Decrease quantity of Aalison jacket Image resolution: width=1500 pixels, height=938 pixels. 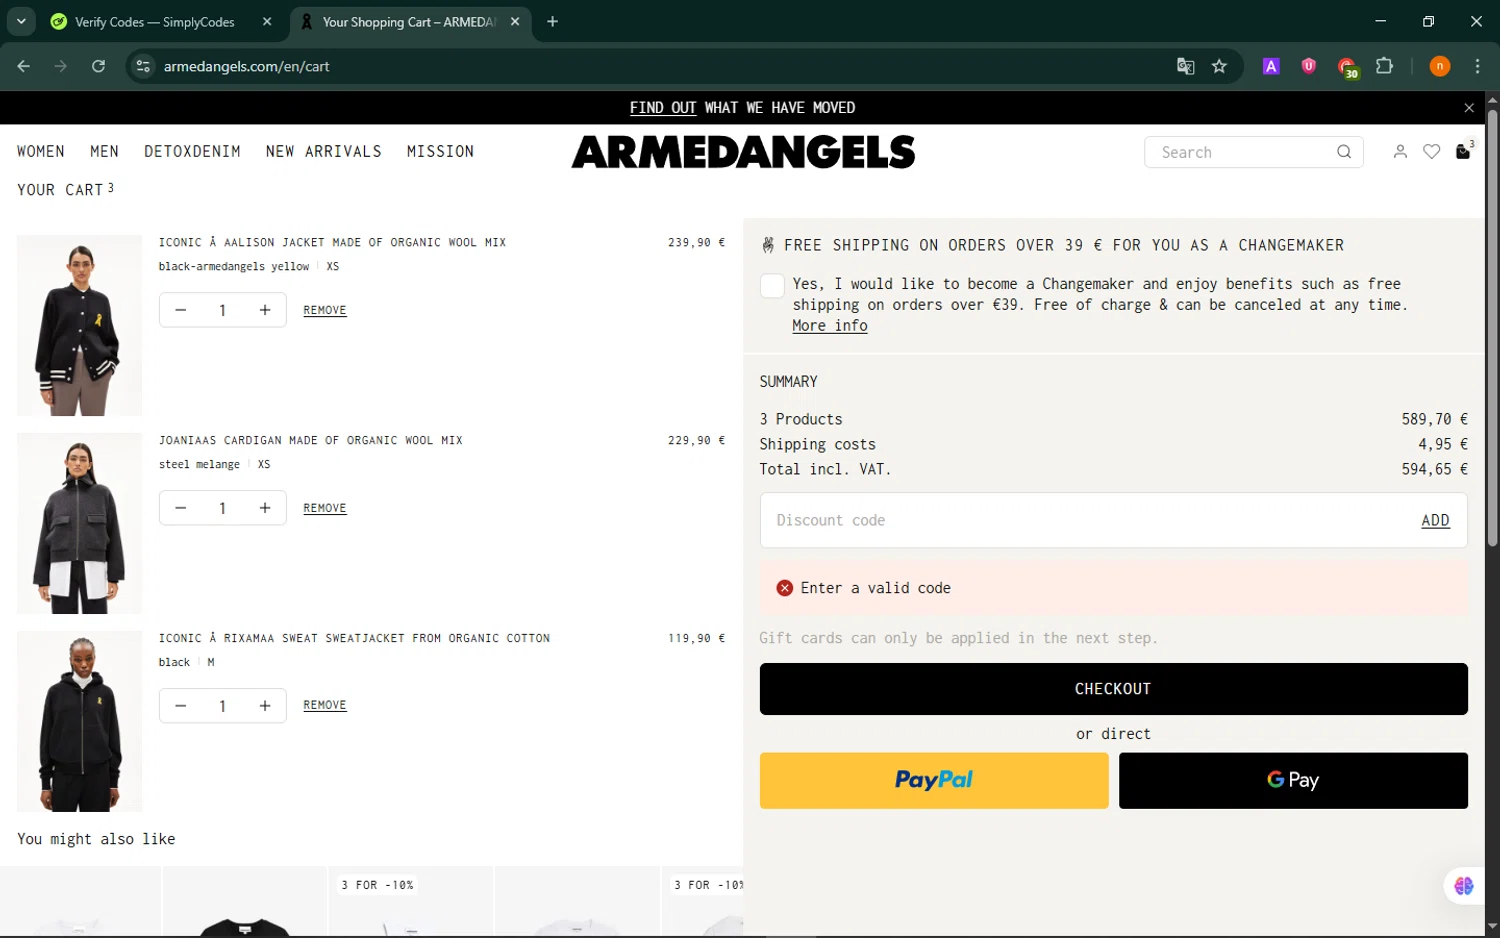point(181,310)
